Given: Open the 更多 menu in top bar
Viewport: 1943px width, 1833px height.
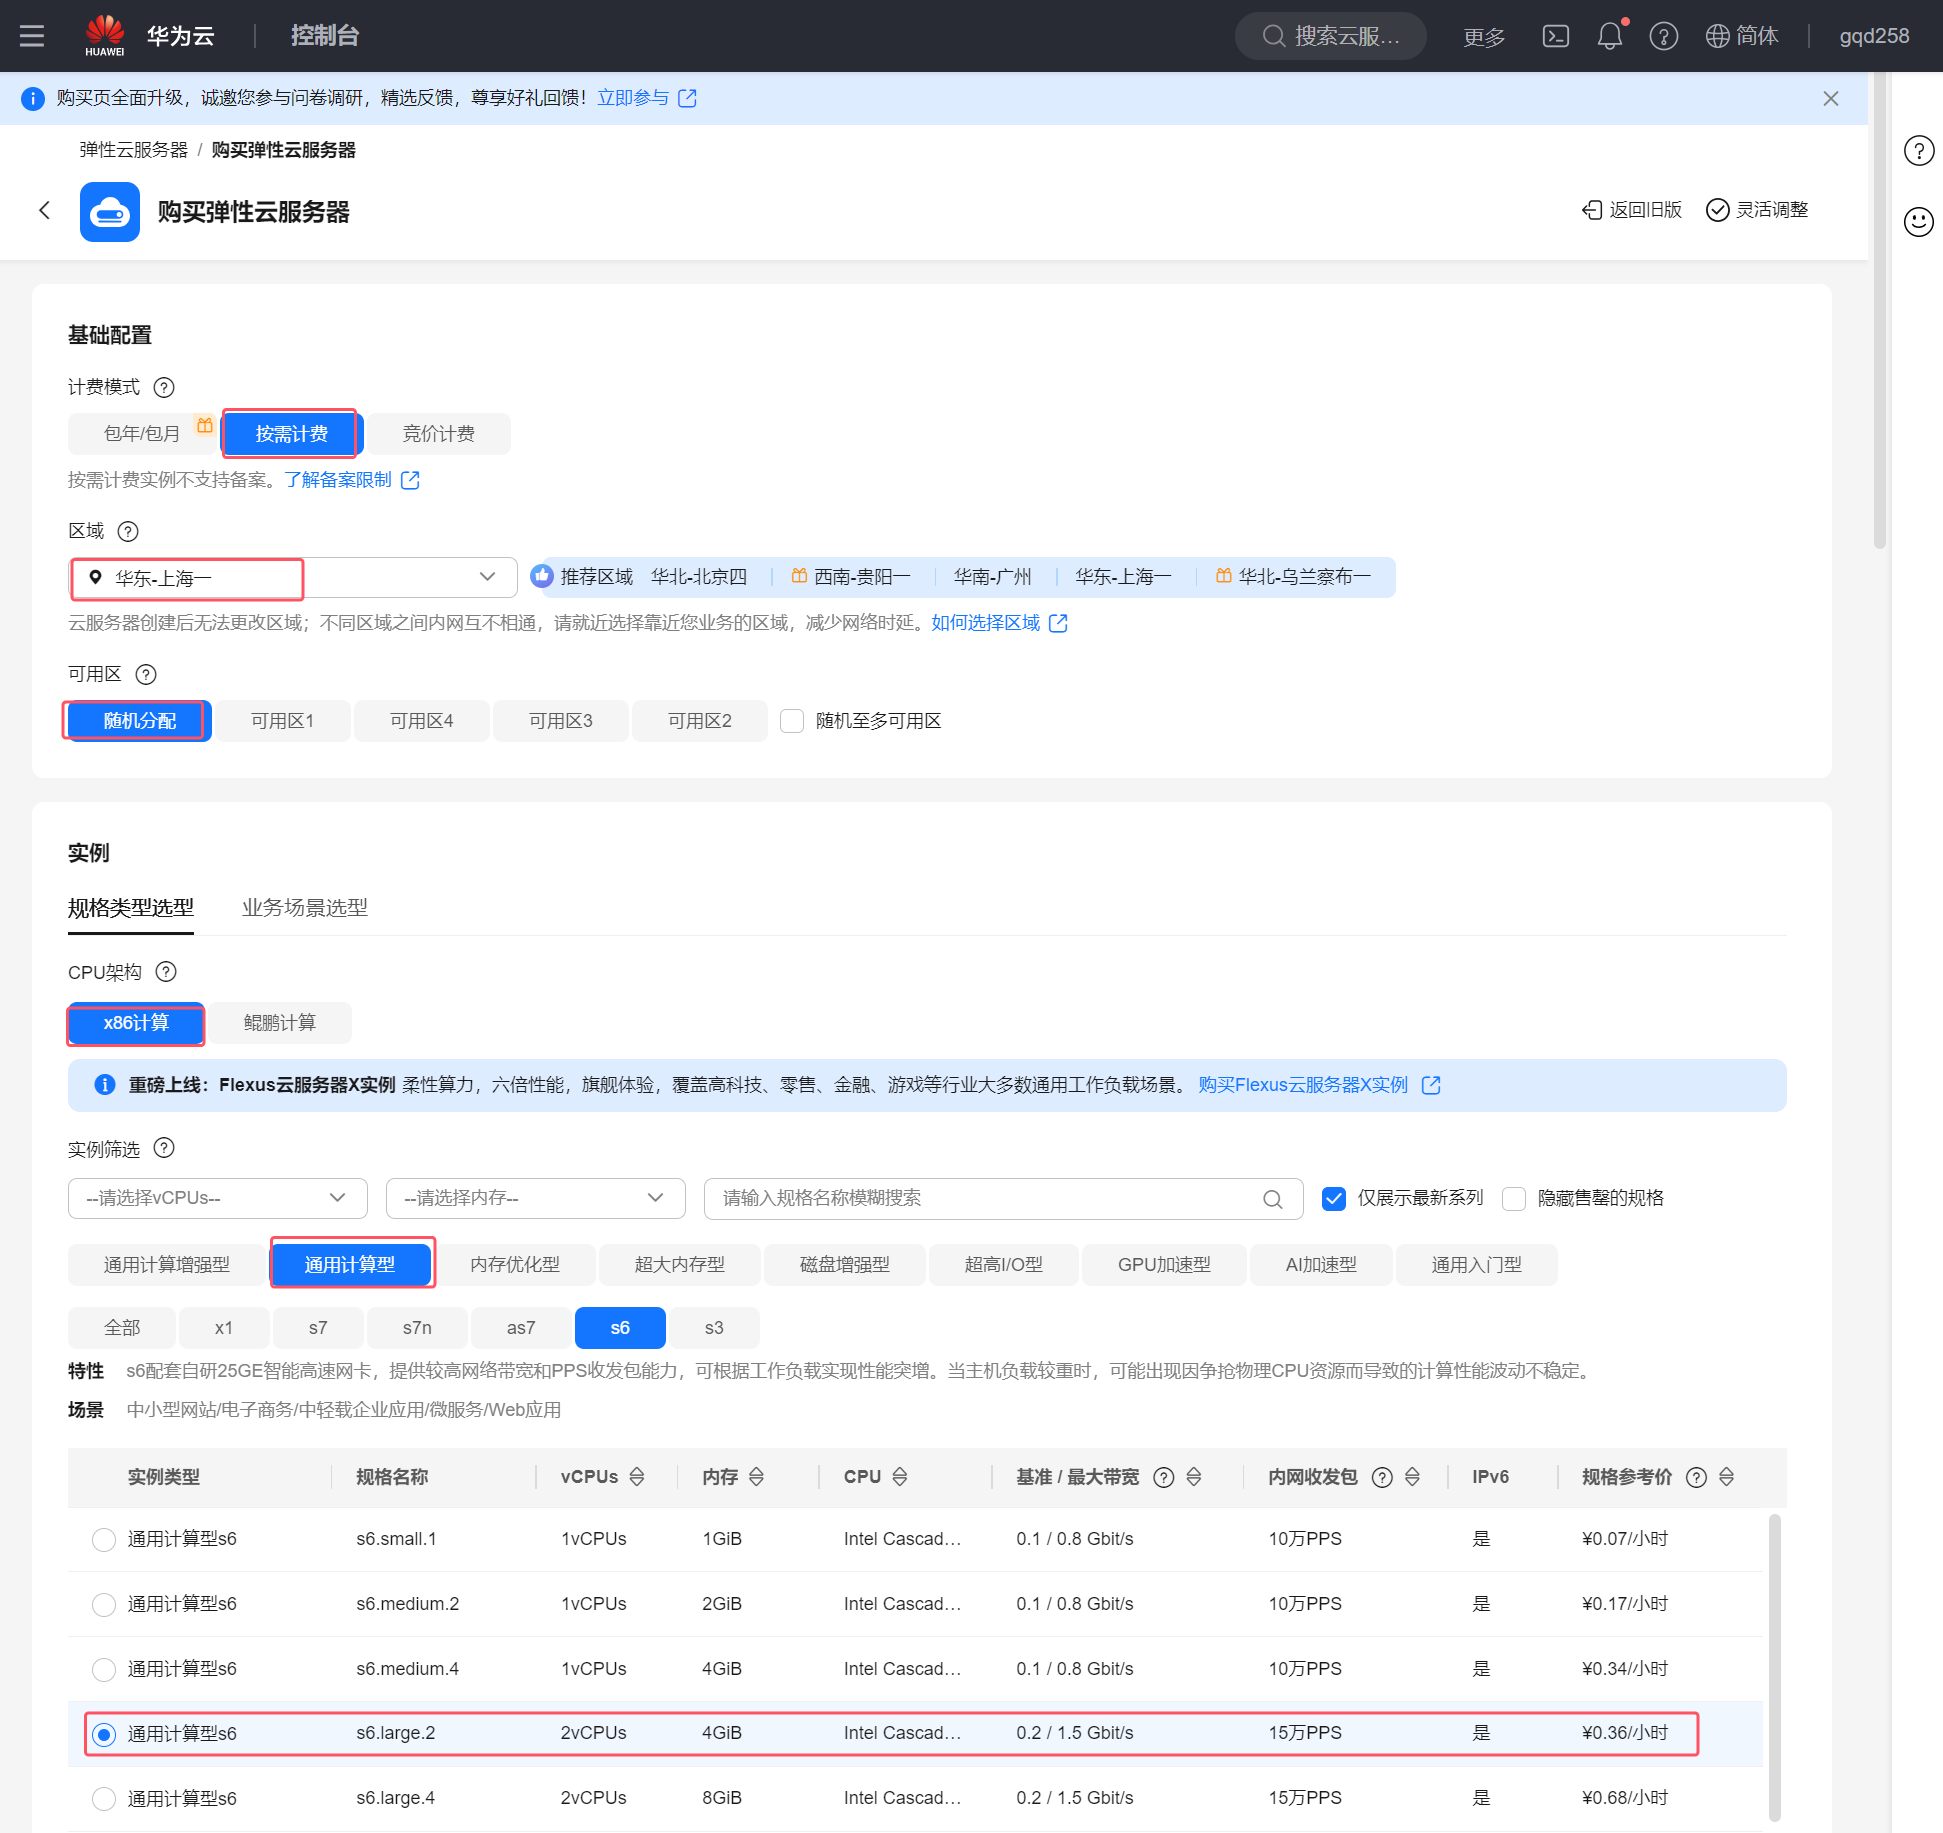Looking at the screenshot, I should click(1484, 37).
